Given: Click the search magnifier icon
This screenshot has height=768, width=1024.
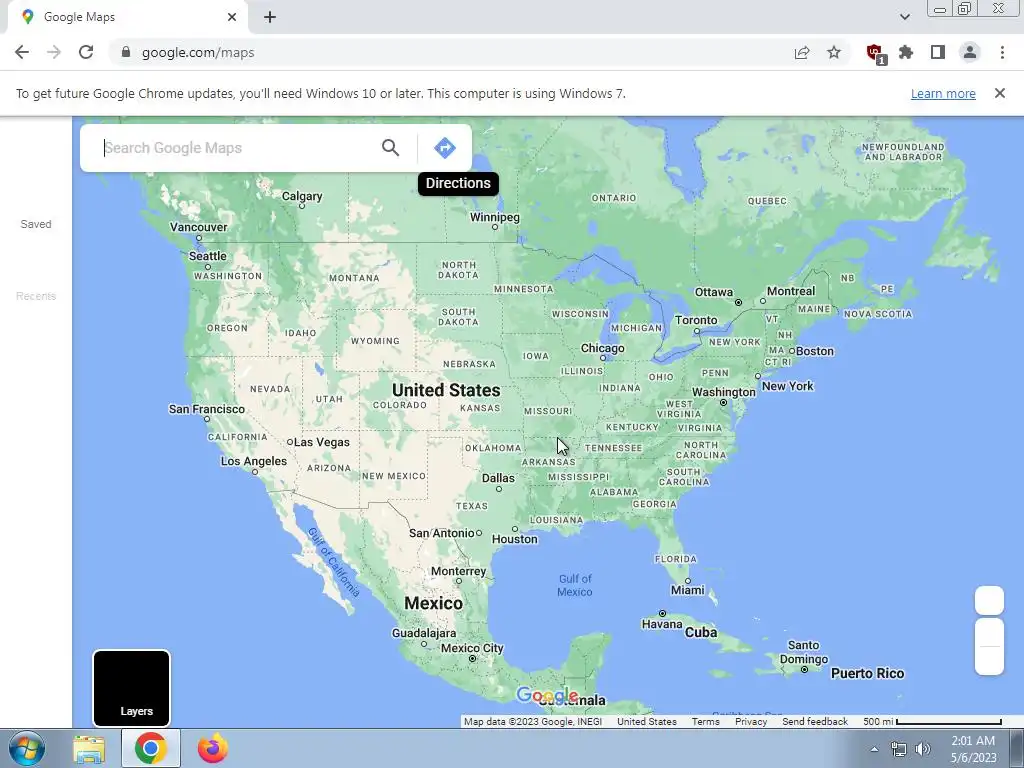Looking at the screenshot, I should click(391, 148).
